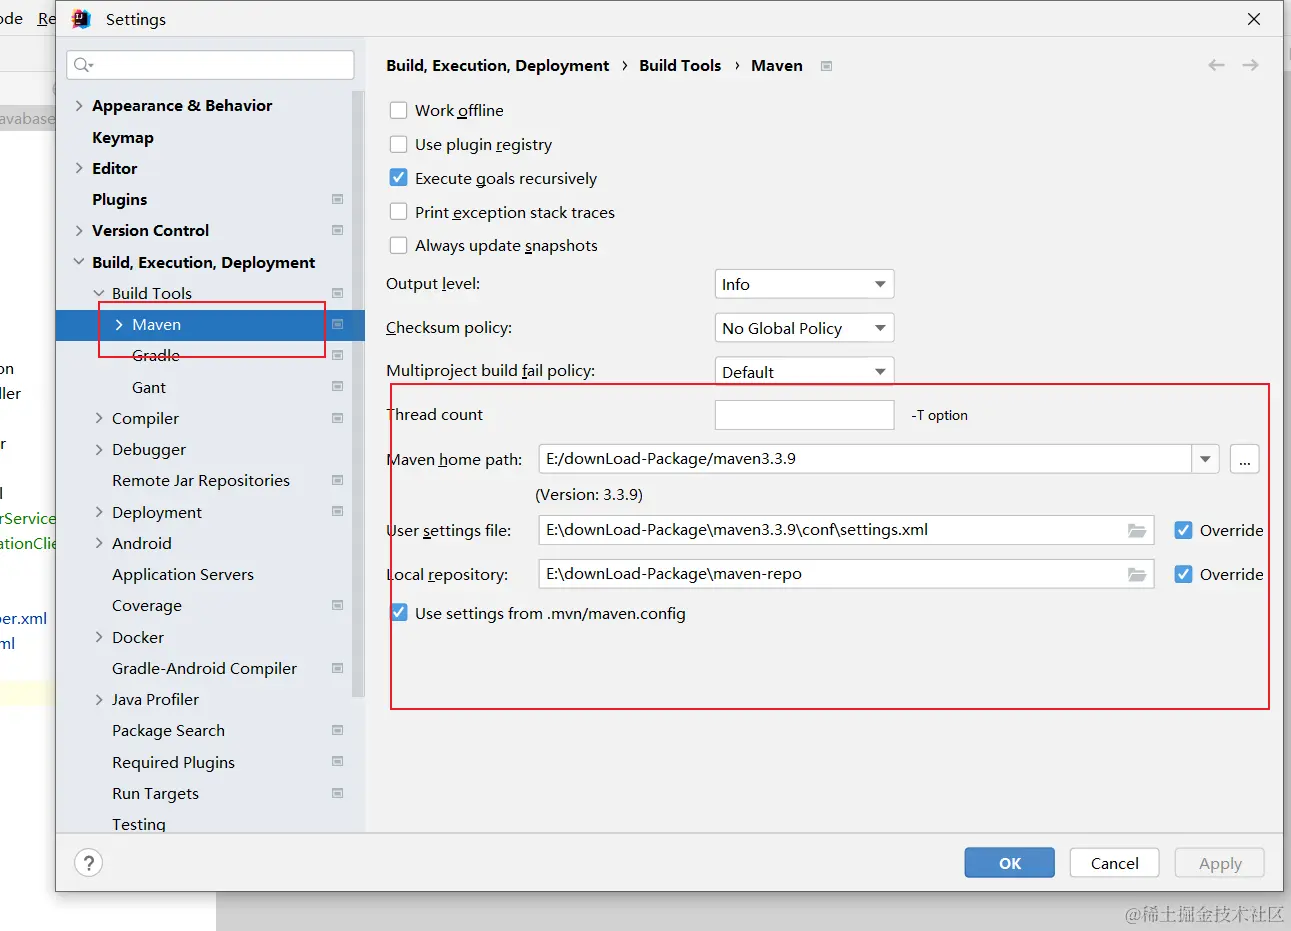
Task: Browse for the local repository folder
Action: pos(1137,575)
